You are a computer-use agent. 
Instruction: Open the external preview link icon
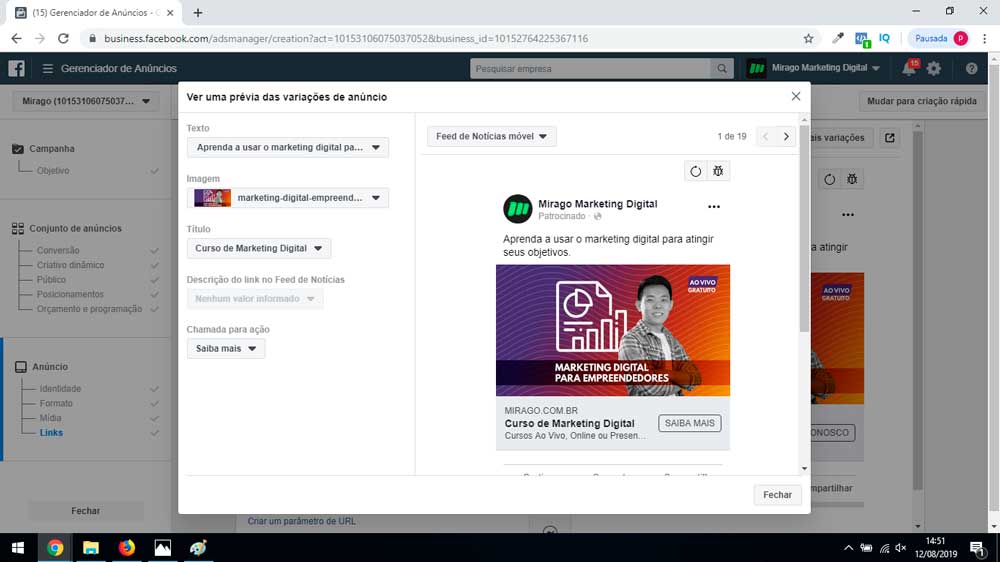click(890, 138)
